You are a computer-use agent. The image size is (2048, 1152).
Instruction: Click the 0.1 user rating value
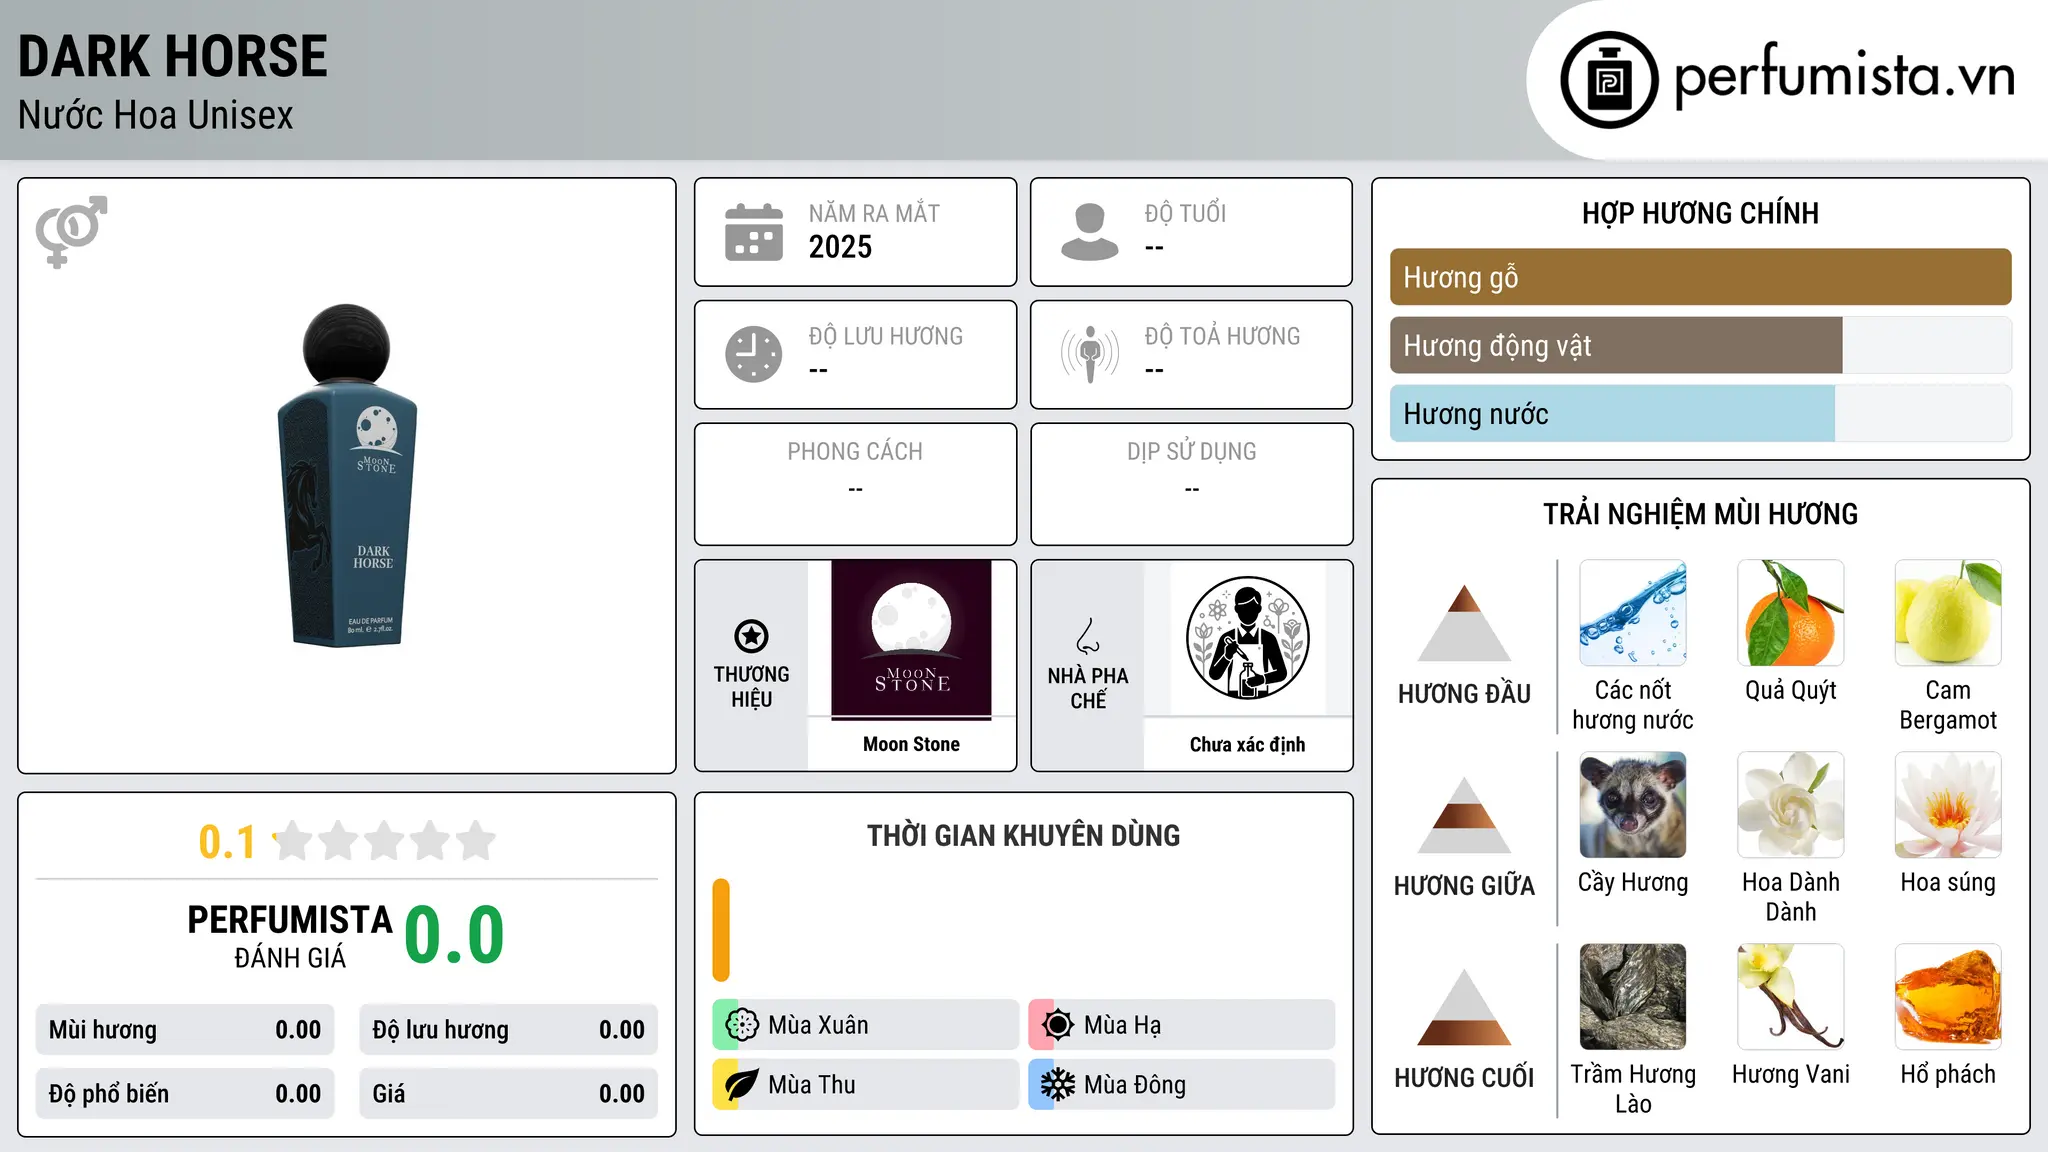click(x=227, y=842)
